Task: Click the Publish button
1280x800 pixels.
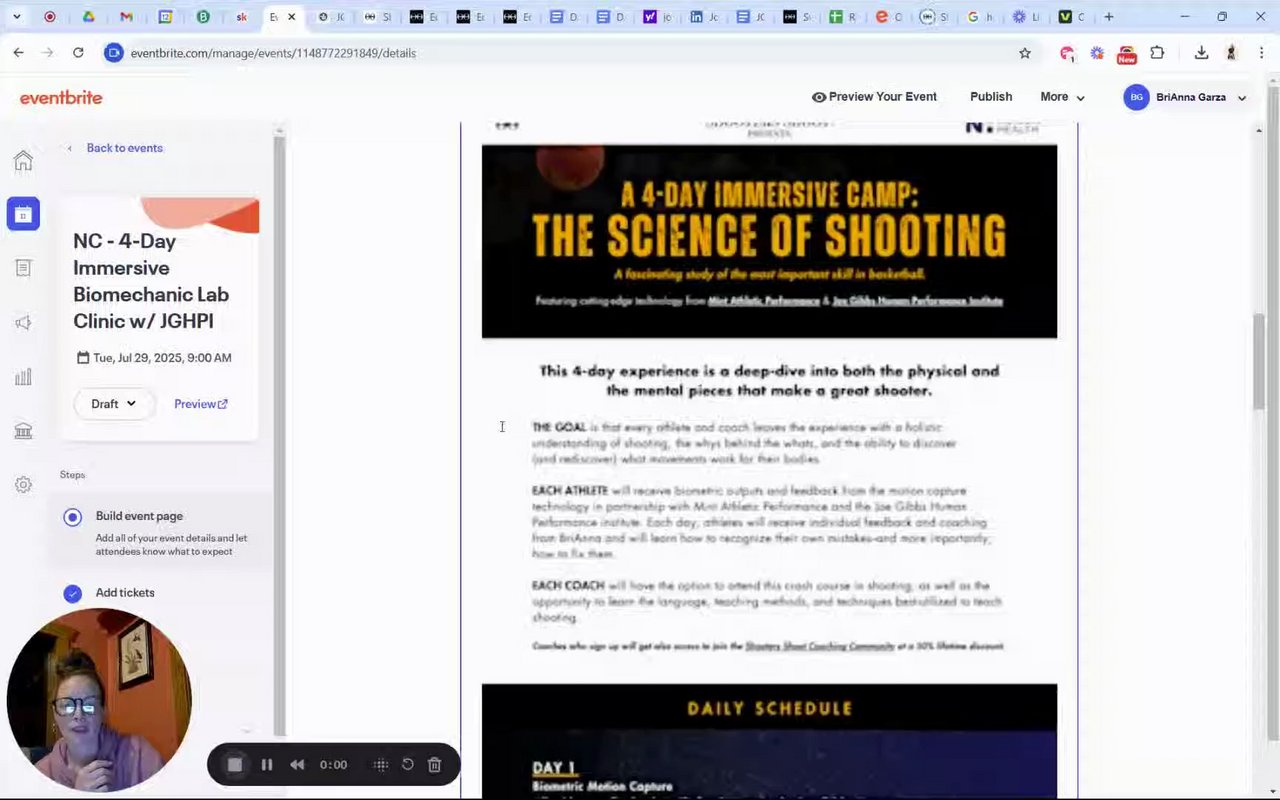Action: pos(991,97)
